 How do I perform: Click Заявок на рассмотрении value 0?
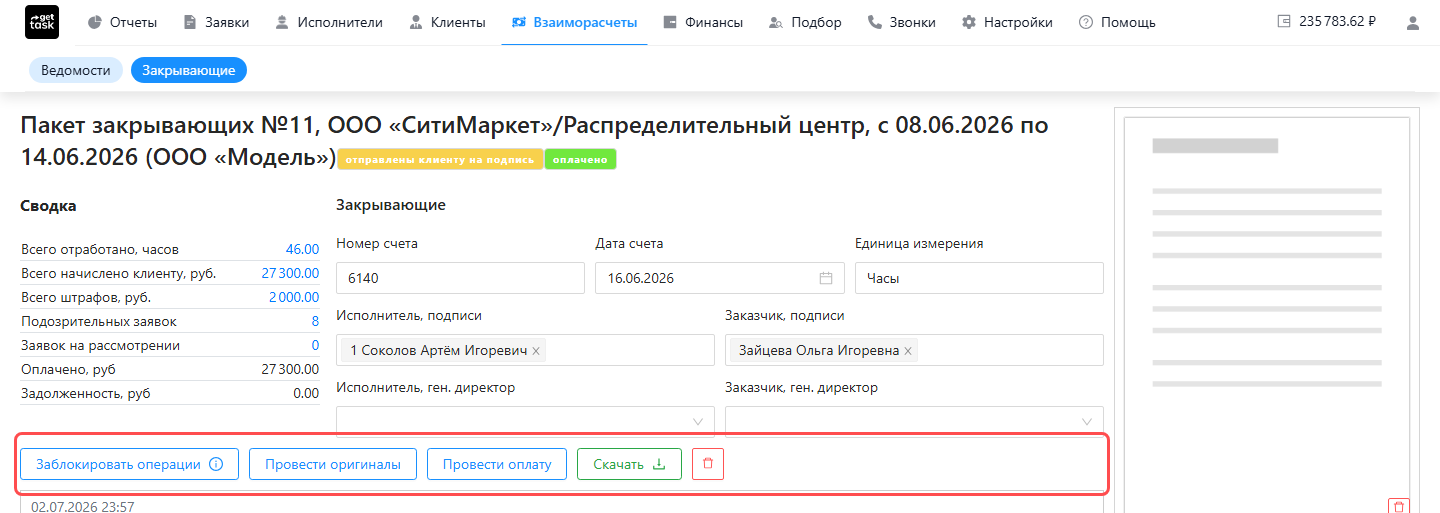coord(315,345)
